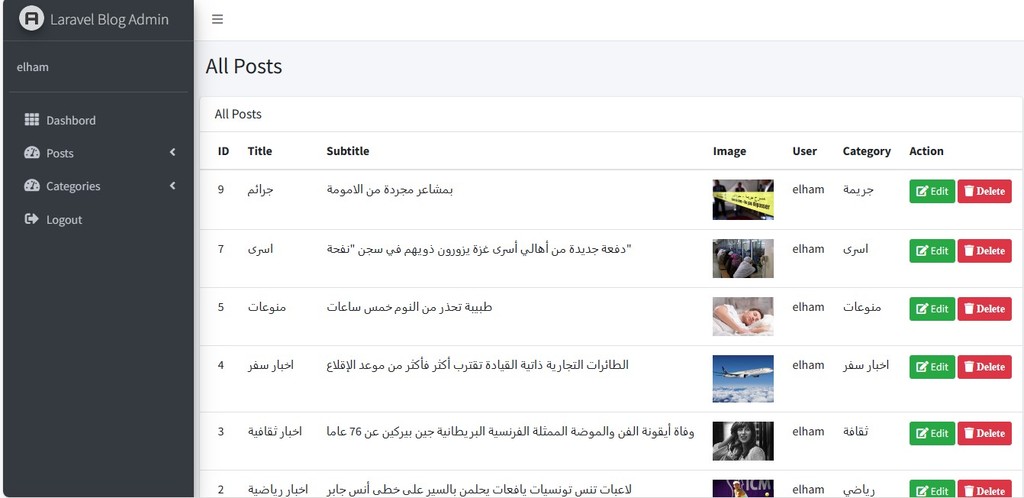Open sleeping person thumbnail of post 5

tap(743, 317)
